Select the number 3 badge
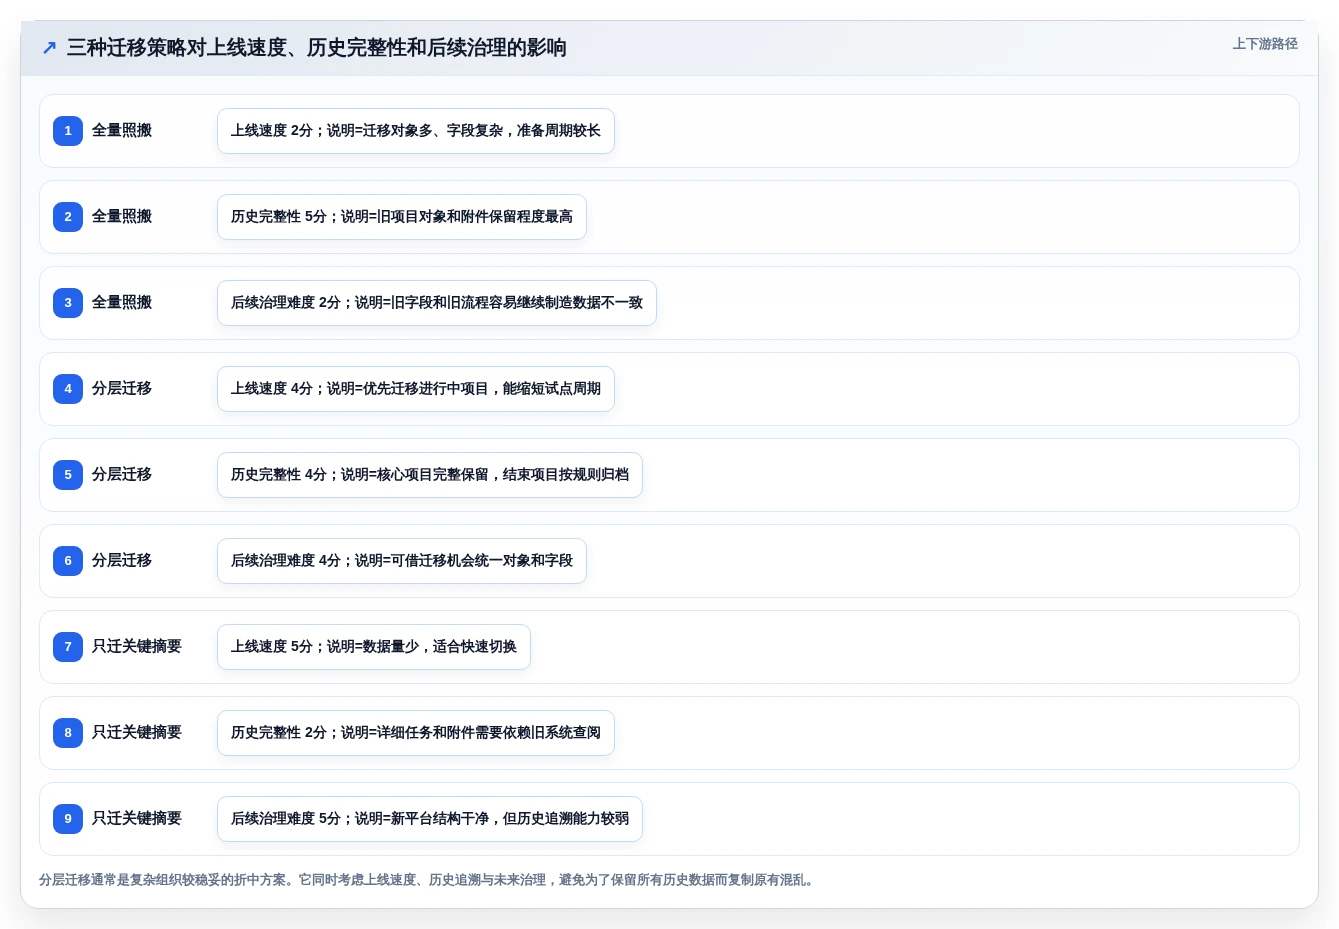This screenshot has height=929, width=1339. tap(68, 303)
